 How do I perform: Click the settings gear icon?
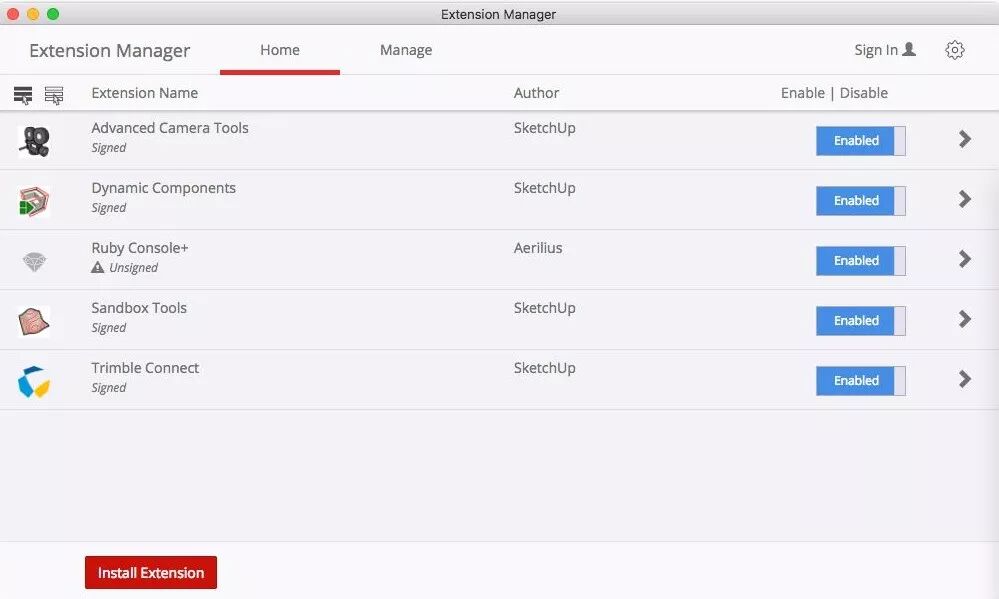pos(954,50)
